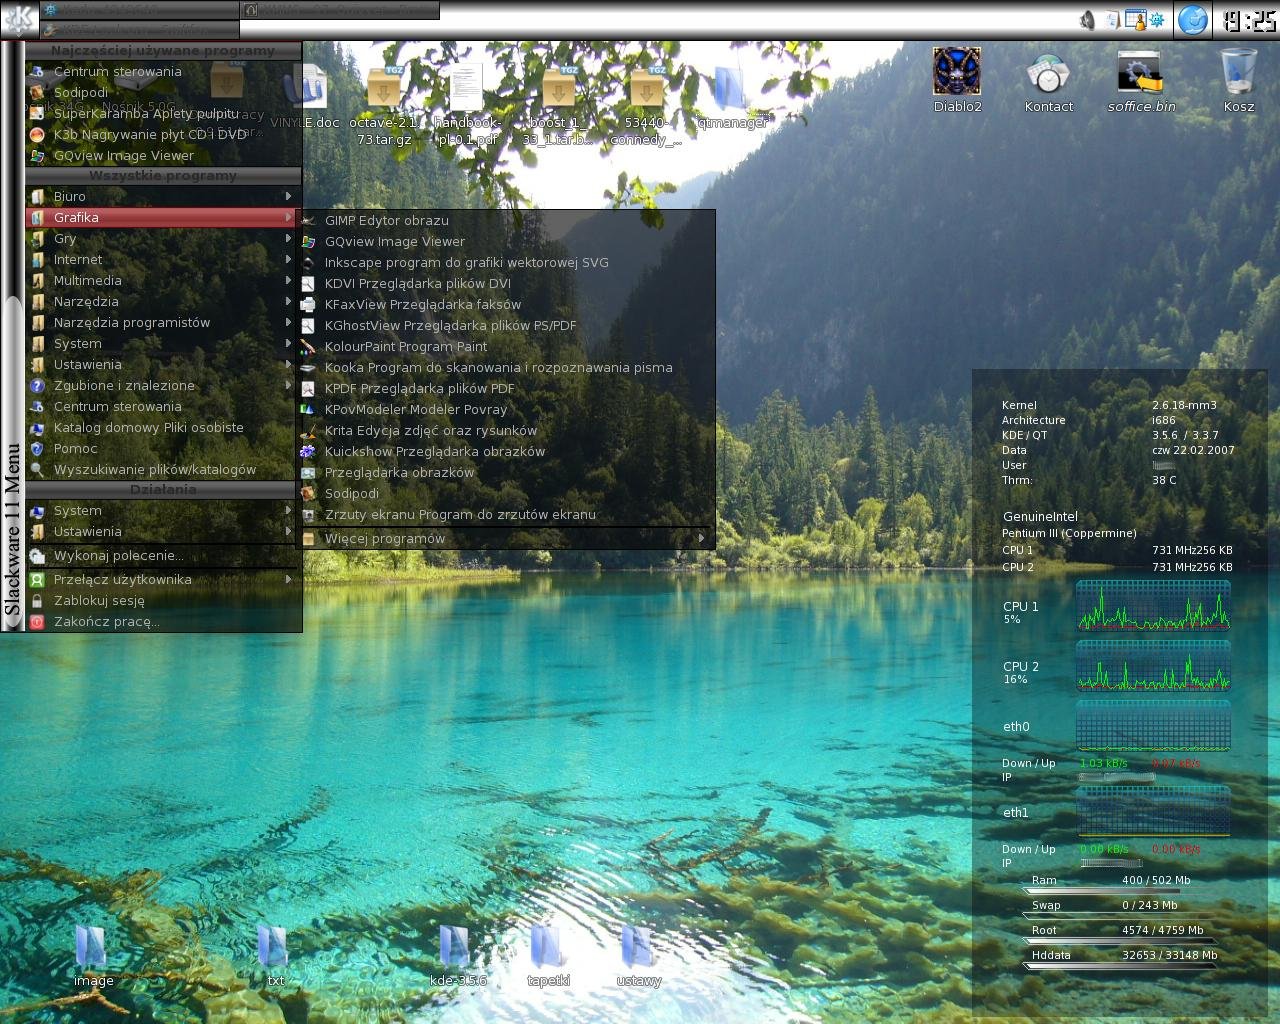This screenshot has width=1280, height=1024.
Task: Open Wyszukiwanie plików/katalogów
Action: [162, 469]
